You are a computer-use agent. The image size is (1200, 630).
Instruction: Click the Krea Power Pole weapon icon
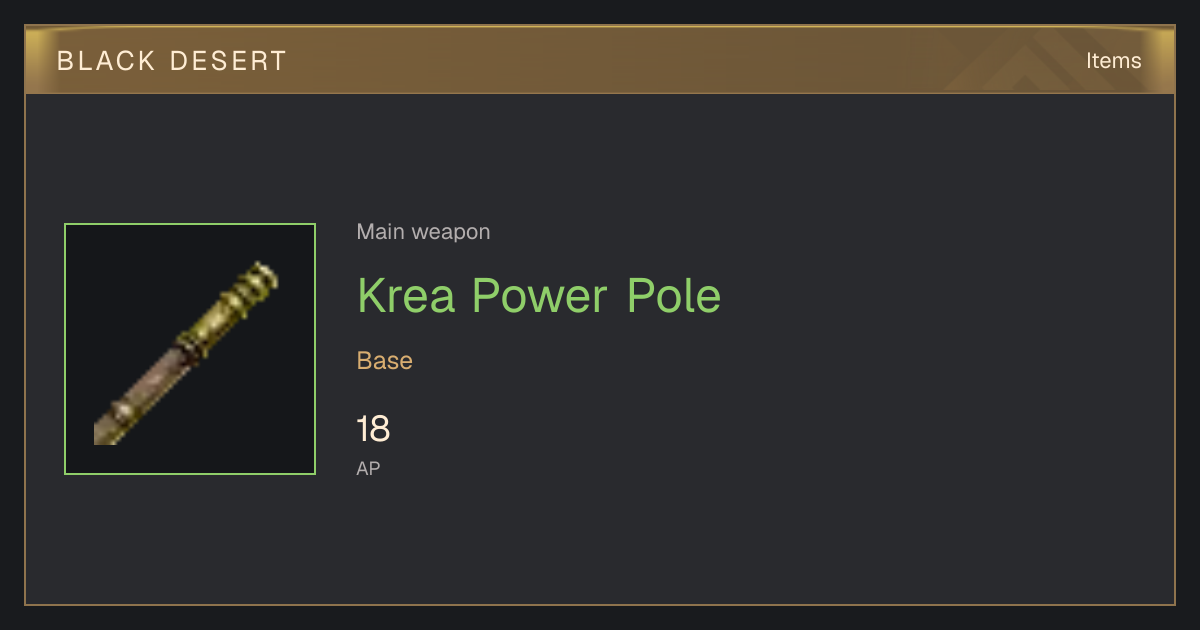[190, 349]
